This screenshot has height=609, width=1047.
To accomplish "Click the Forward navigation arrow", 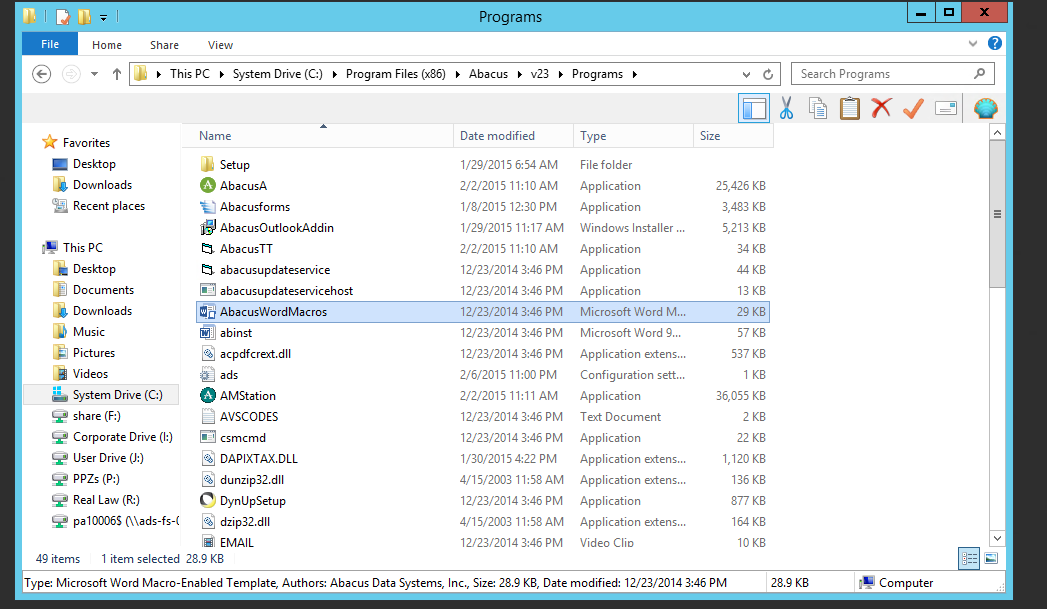I will (x=71, y=74).
